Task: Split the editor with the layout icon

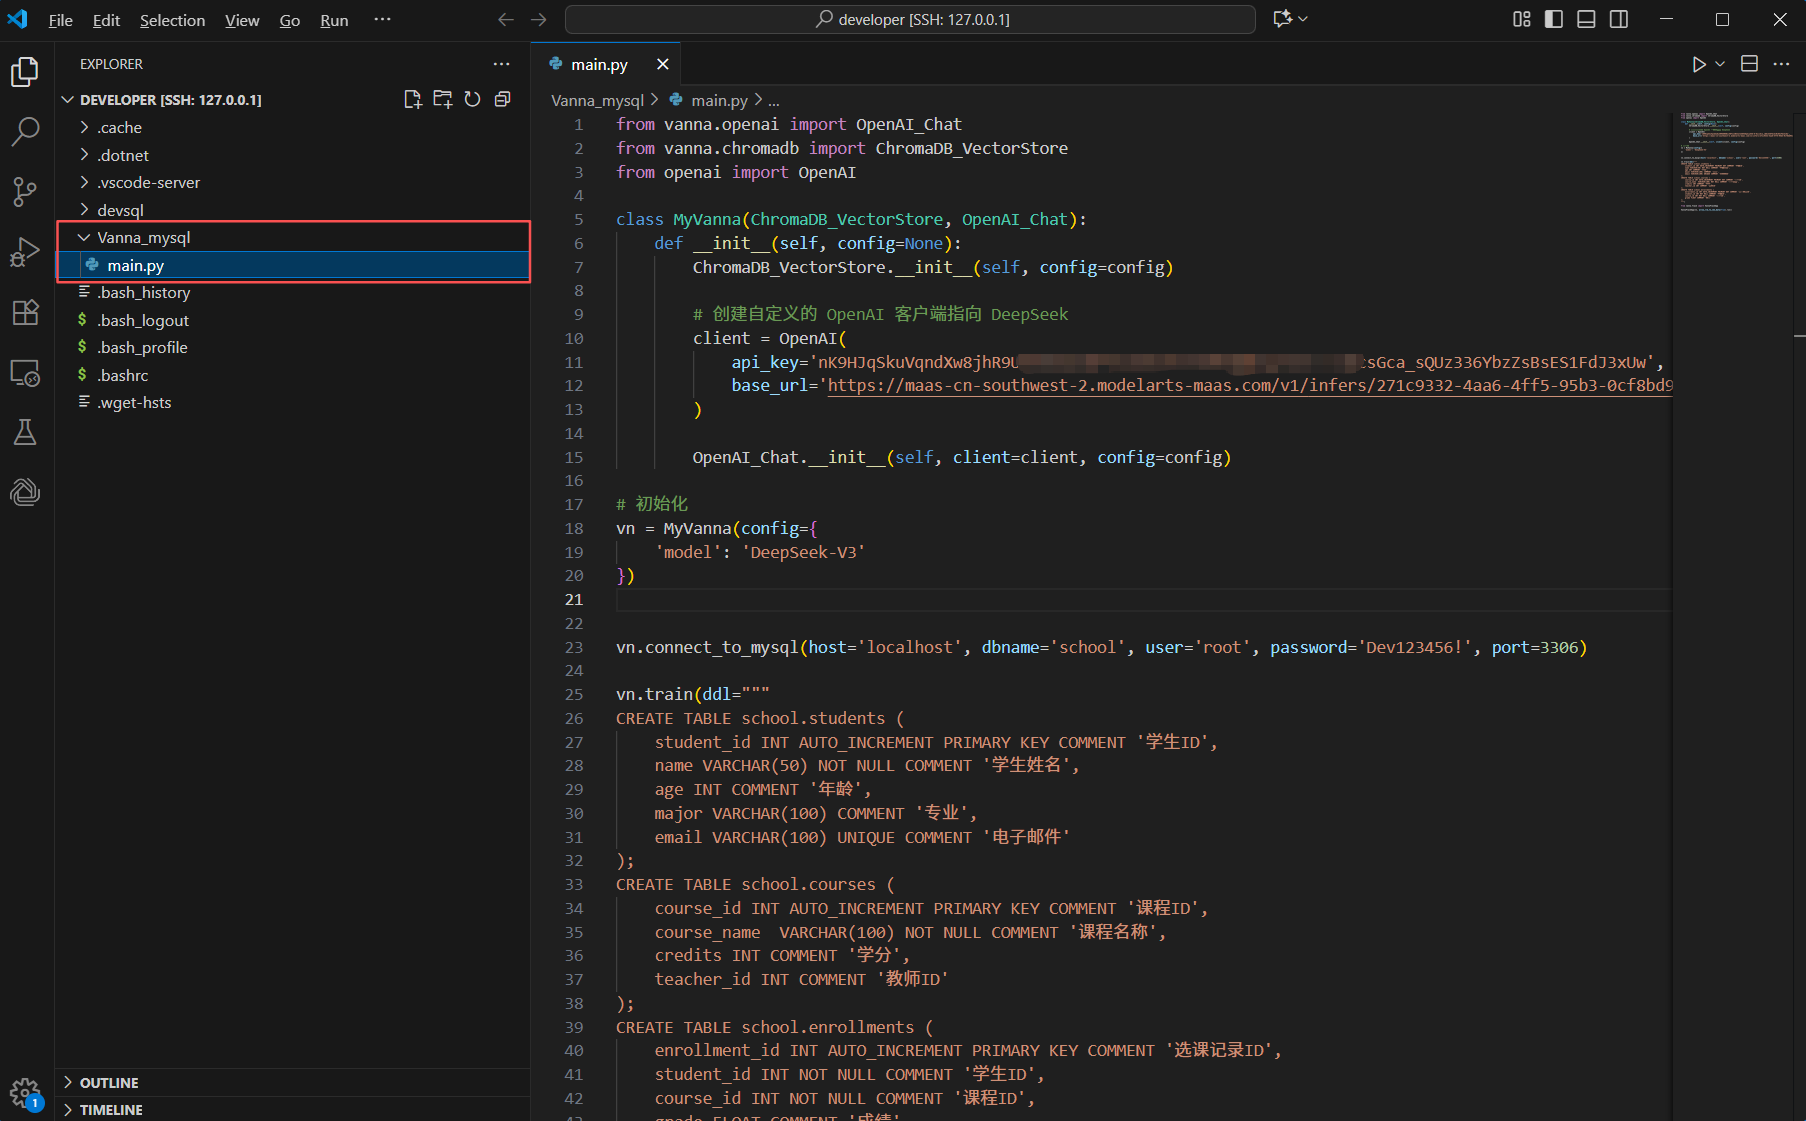Action: (x=1749, y=64)
